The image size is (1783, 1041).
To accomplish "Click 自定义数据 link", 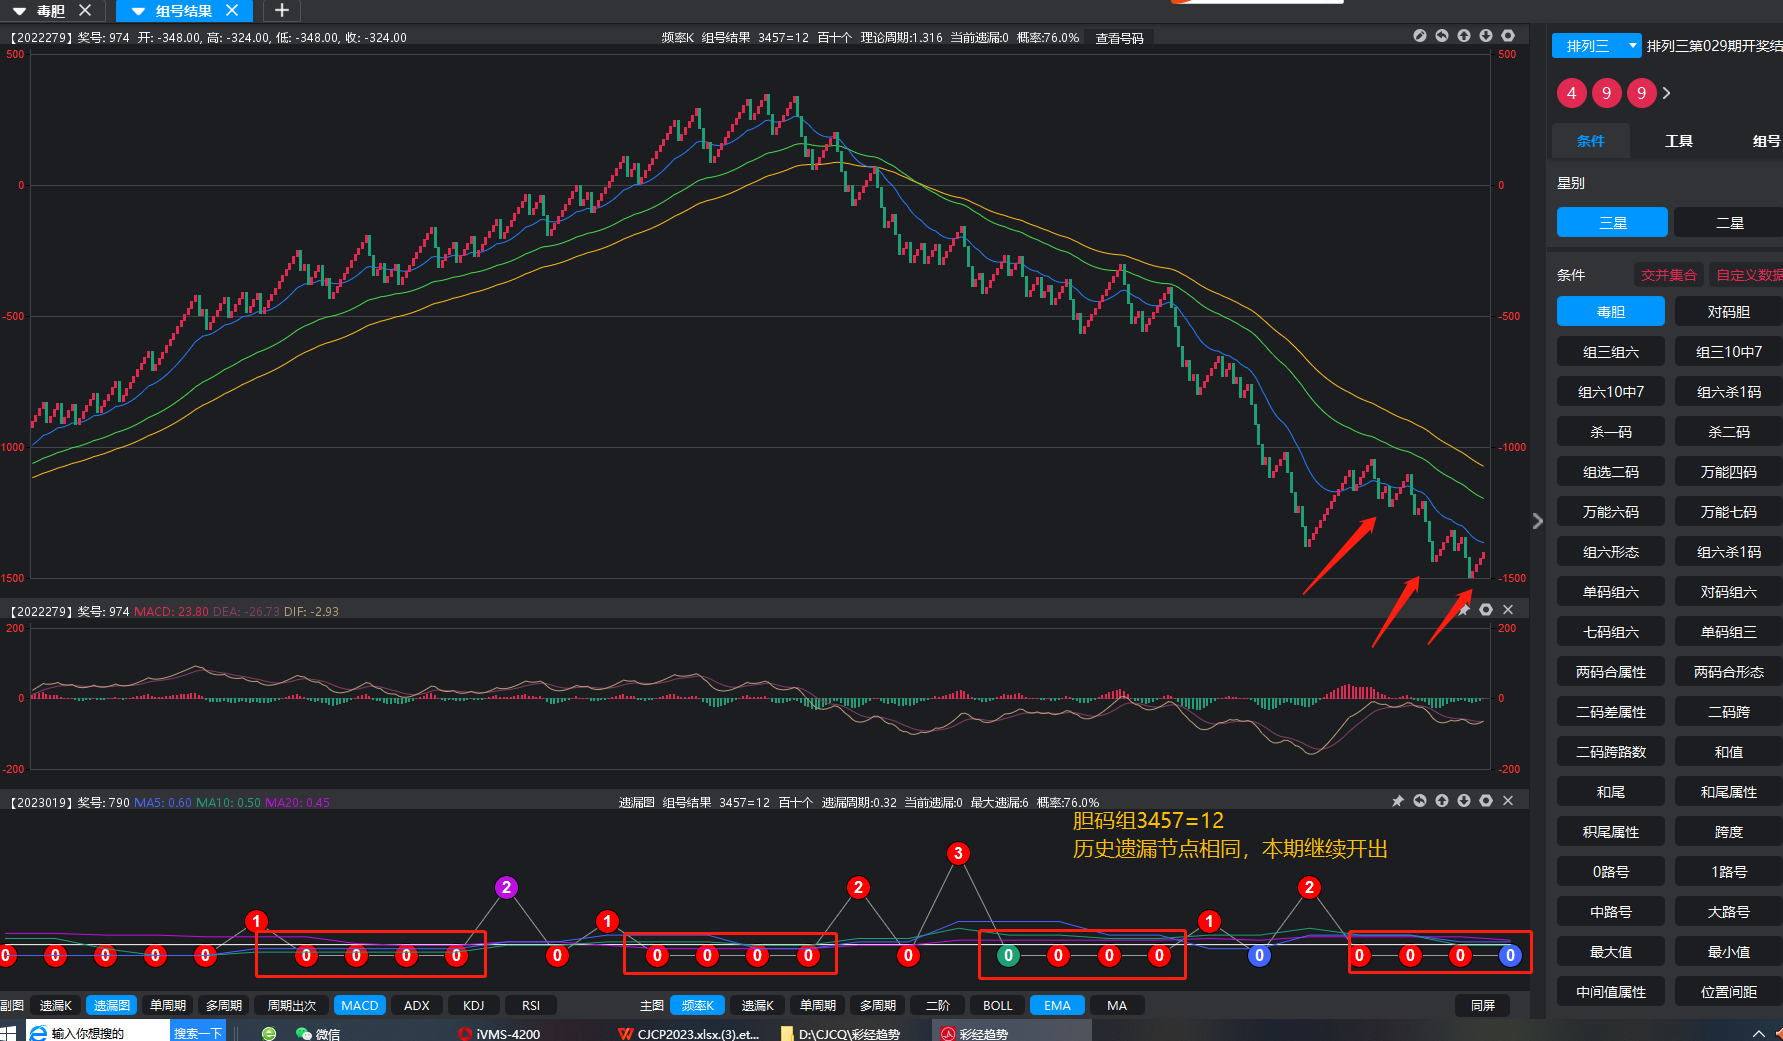I will [1746, 275].
